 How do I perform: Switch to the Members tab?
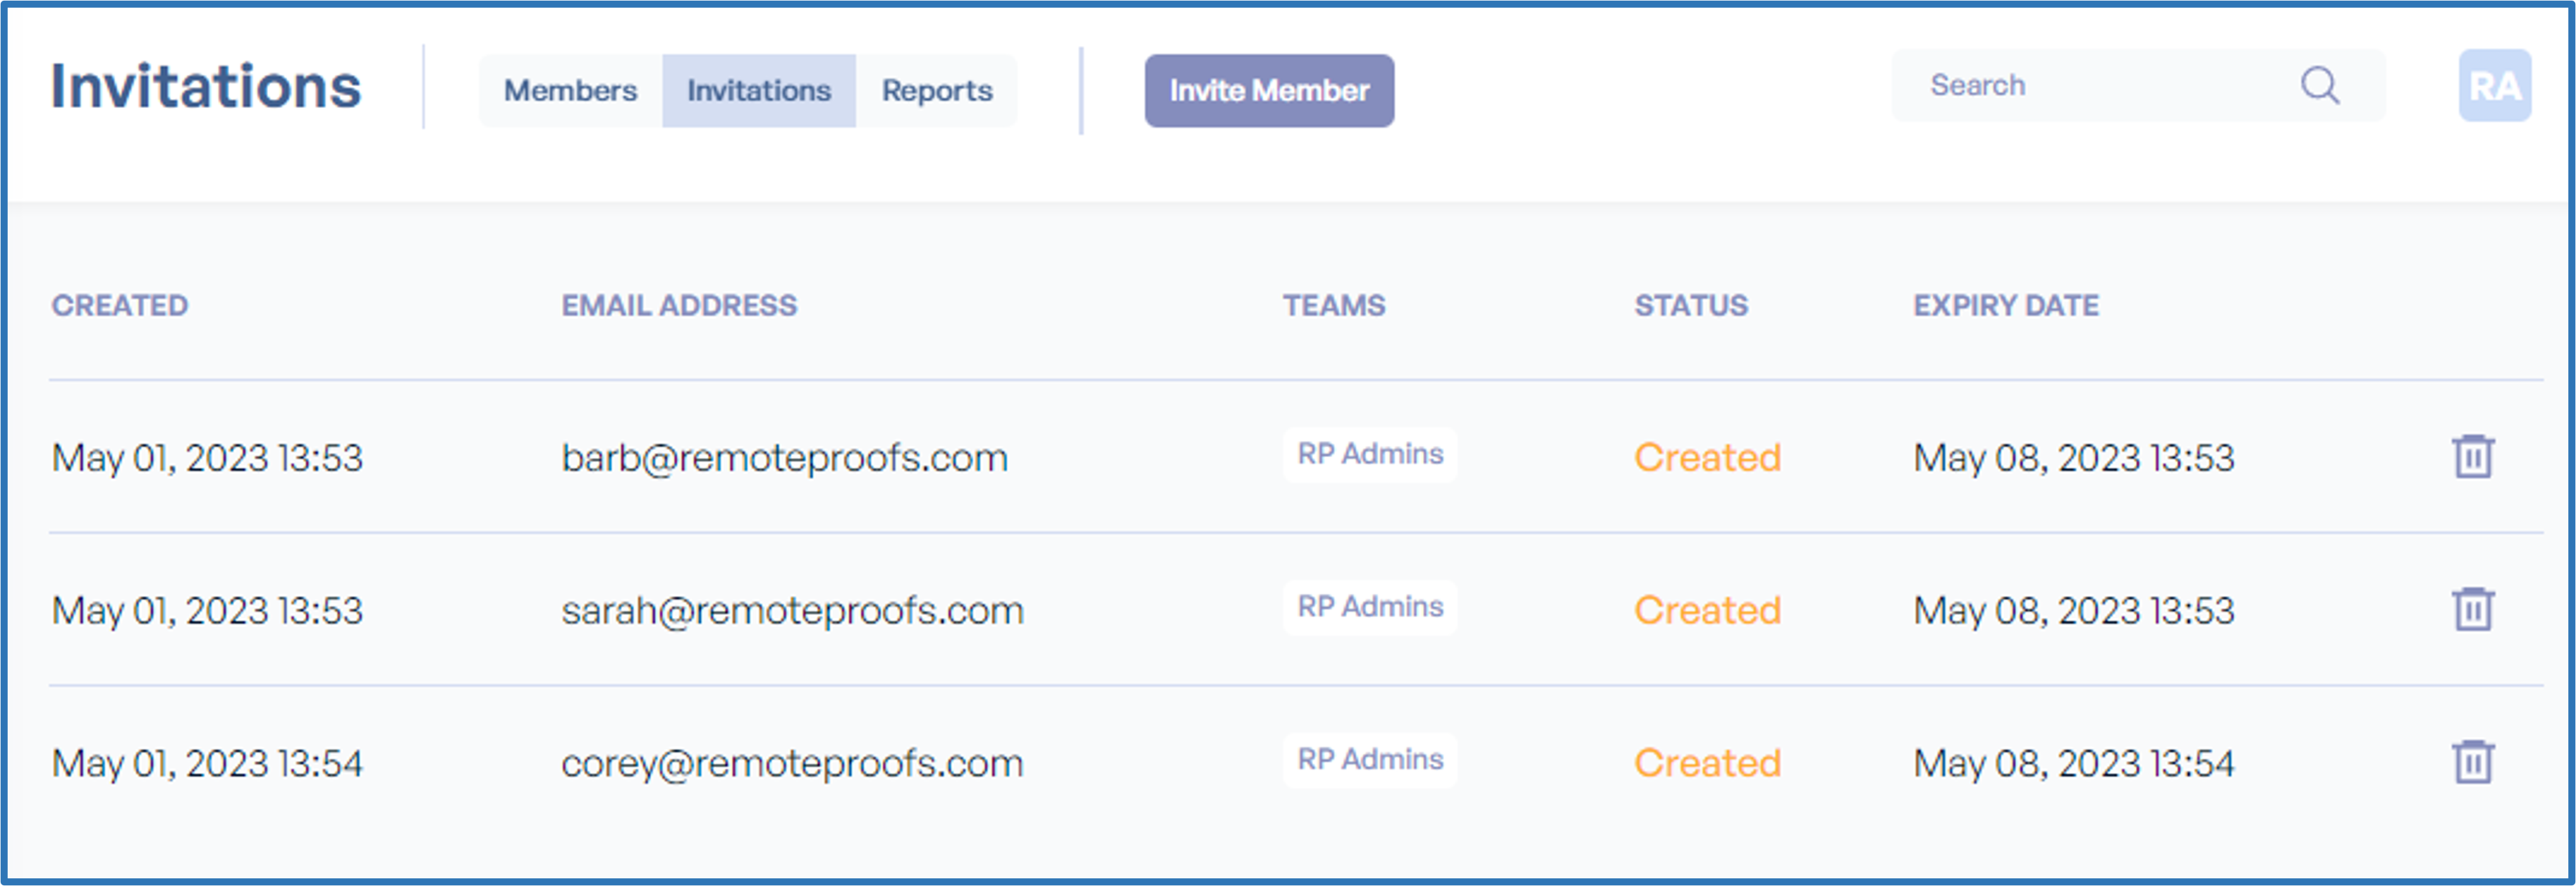pos(570,91)
